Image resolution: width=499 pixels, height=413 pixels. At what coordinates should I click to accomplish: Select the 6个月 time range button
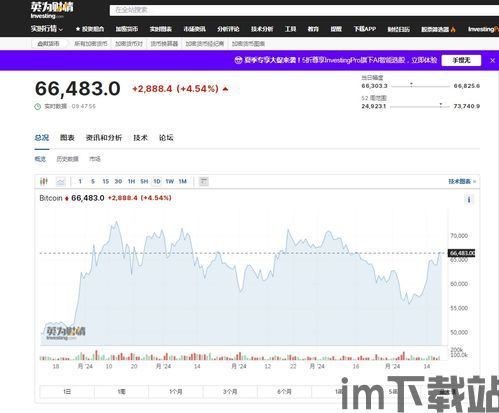coord(284,392)
